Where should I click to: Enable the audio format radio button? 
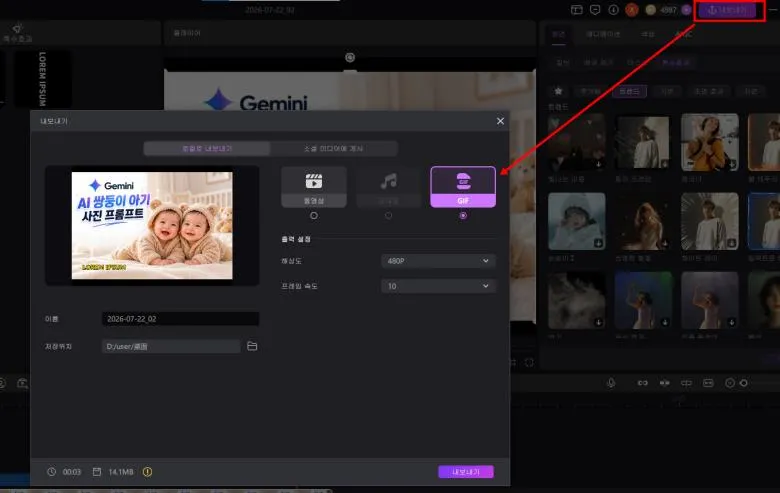point(389,215)
